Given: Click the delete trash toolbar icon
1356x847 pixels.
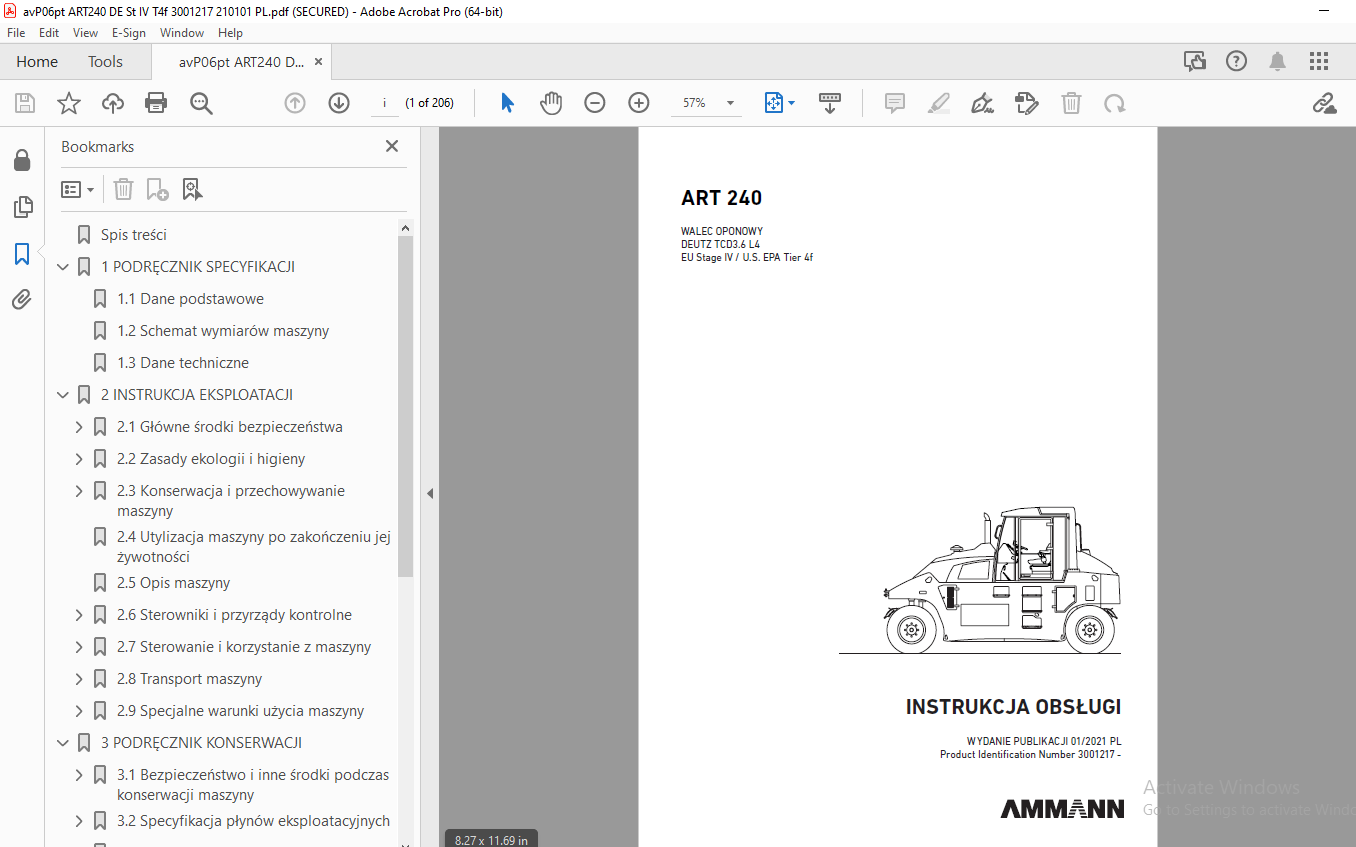Looking at the screenshot, I should (x=1071, y=103).
